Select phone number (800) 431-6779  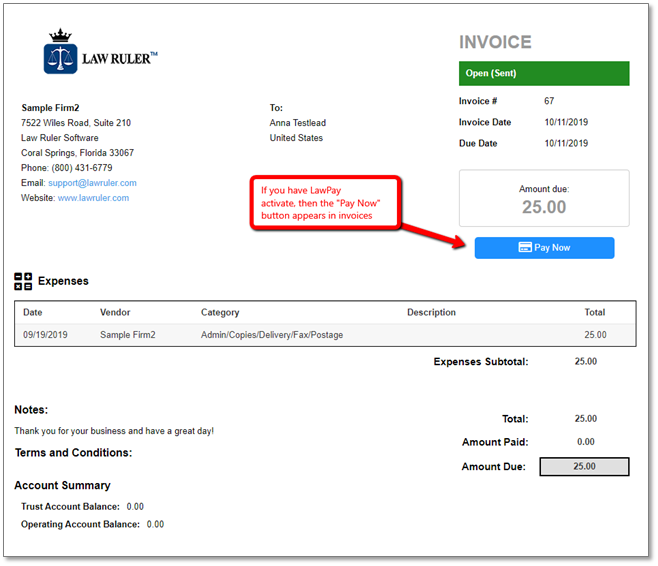(82, 168)
